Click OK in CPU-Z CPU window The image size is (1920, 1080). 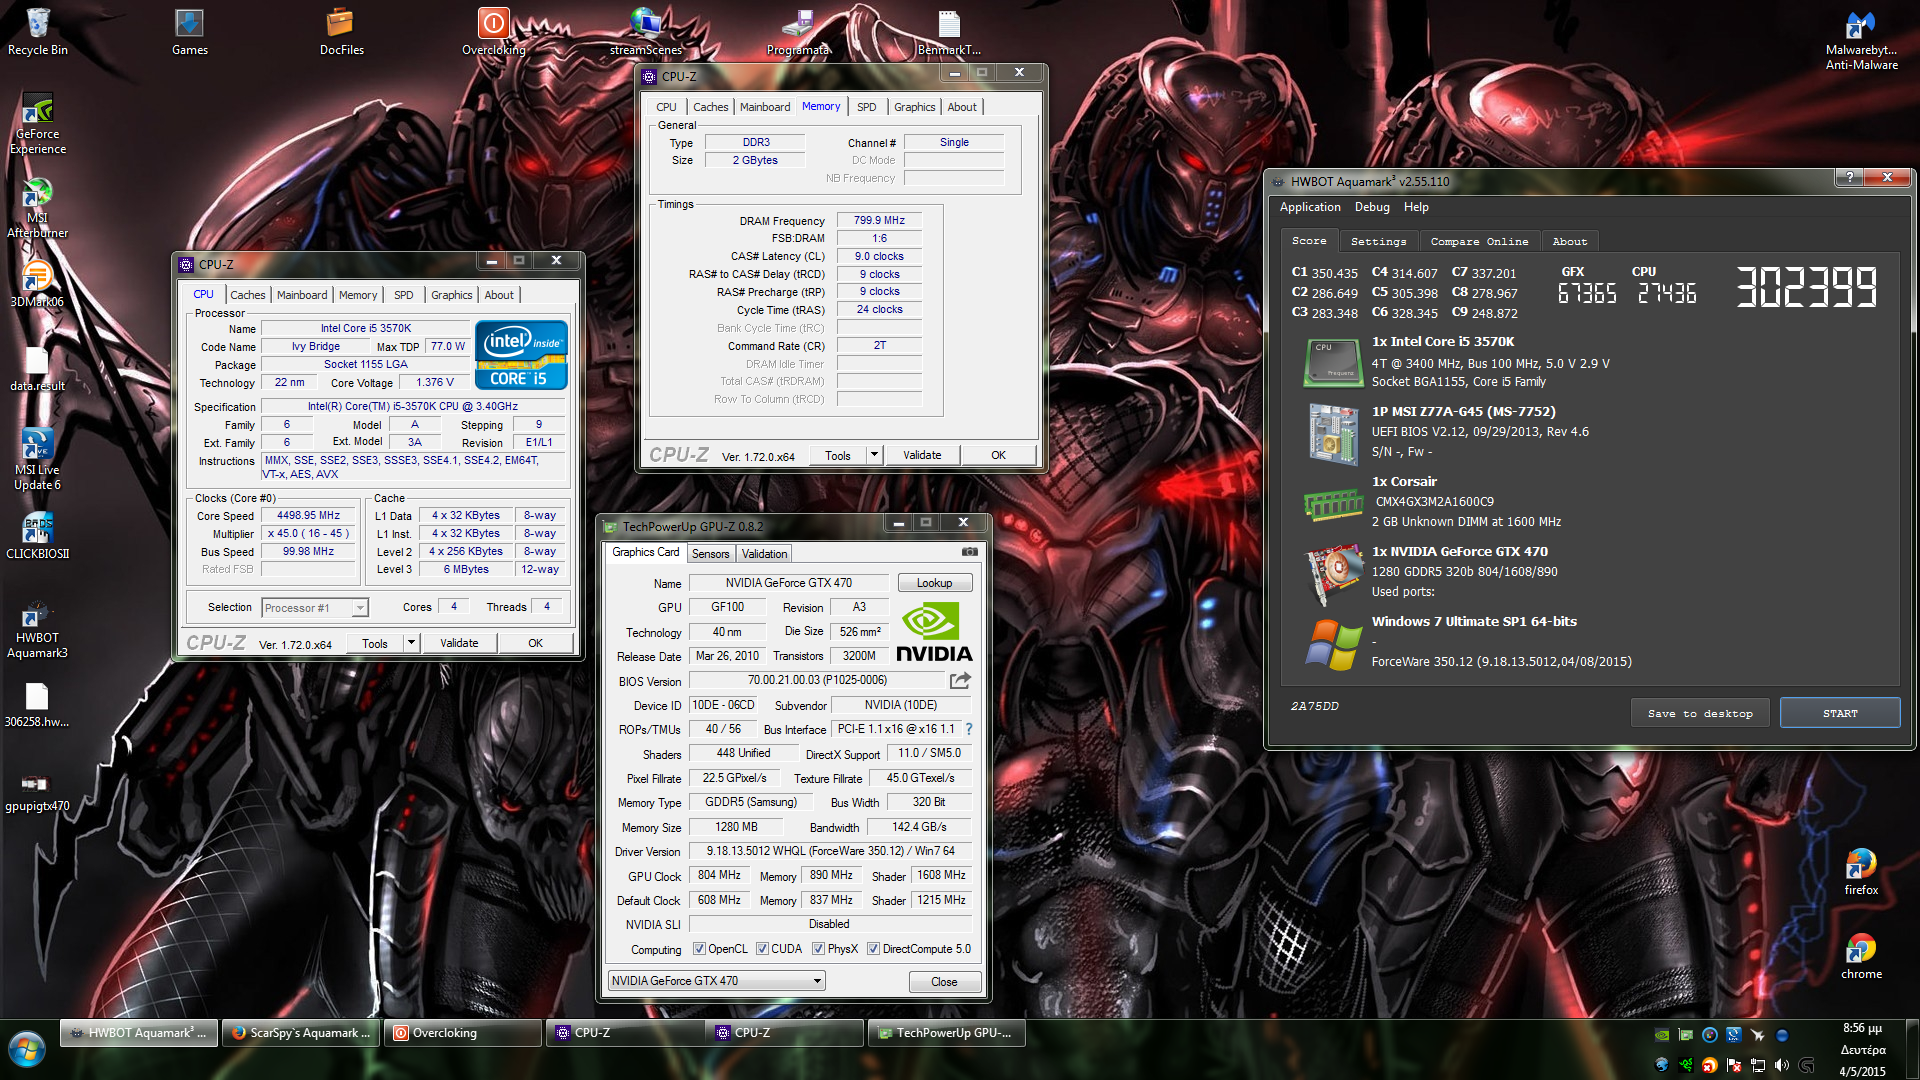pyautogui.click(x=535, y=643)
